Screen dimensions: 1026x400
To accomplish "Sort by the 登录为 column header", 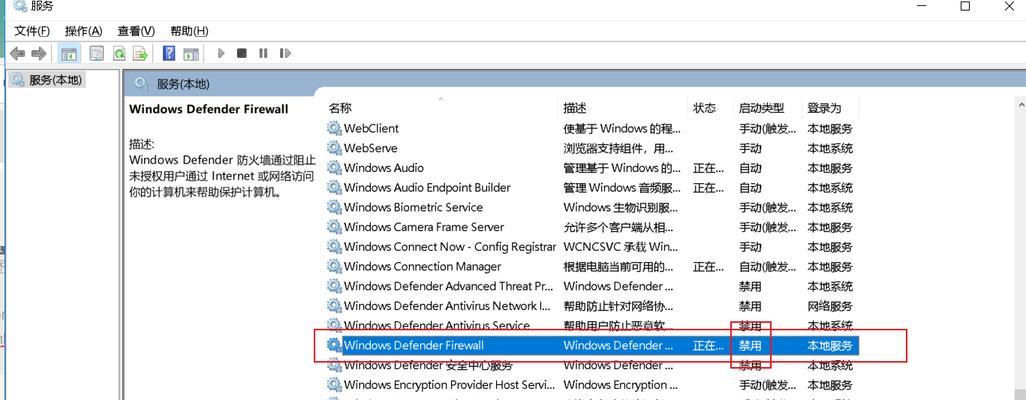I will 824,108.
